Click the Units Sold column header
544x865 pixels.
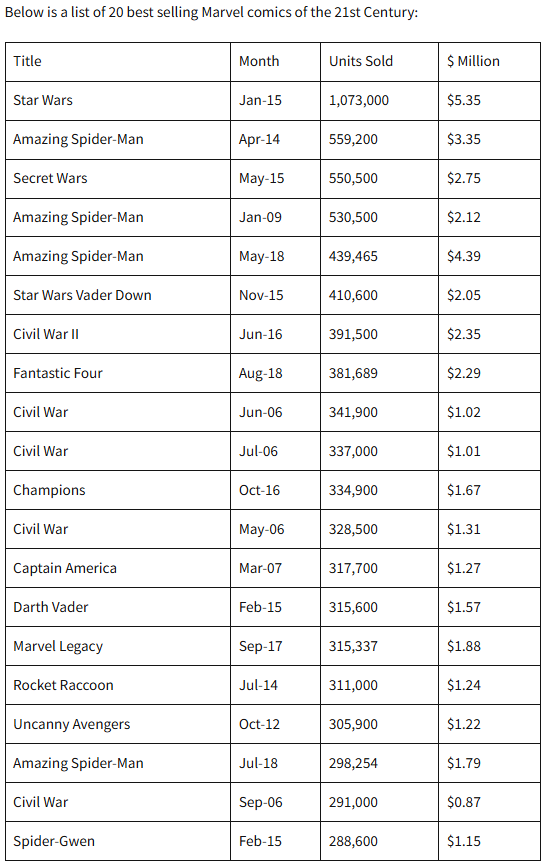tap(379, 62)
